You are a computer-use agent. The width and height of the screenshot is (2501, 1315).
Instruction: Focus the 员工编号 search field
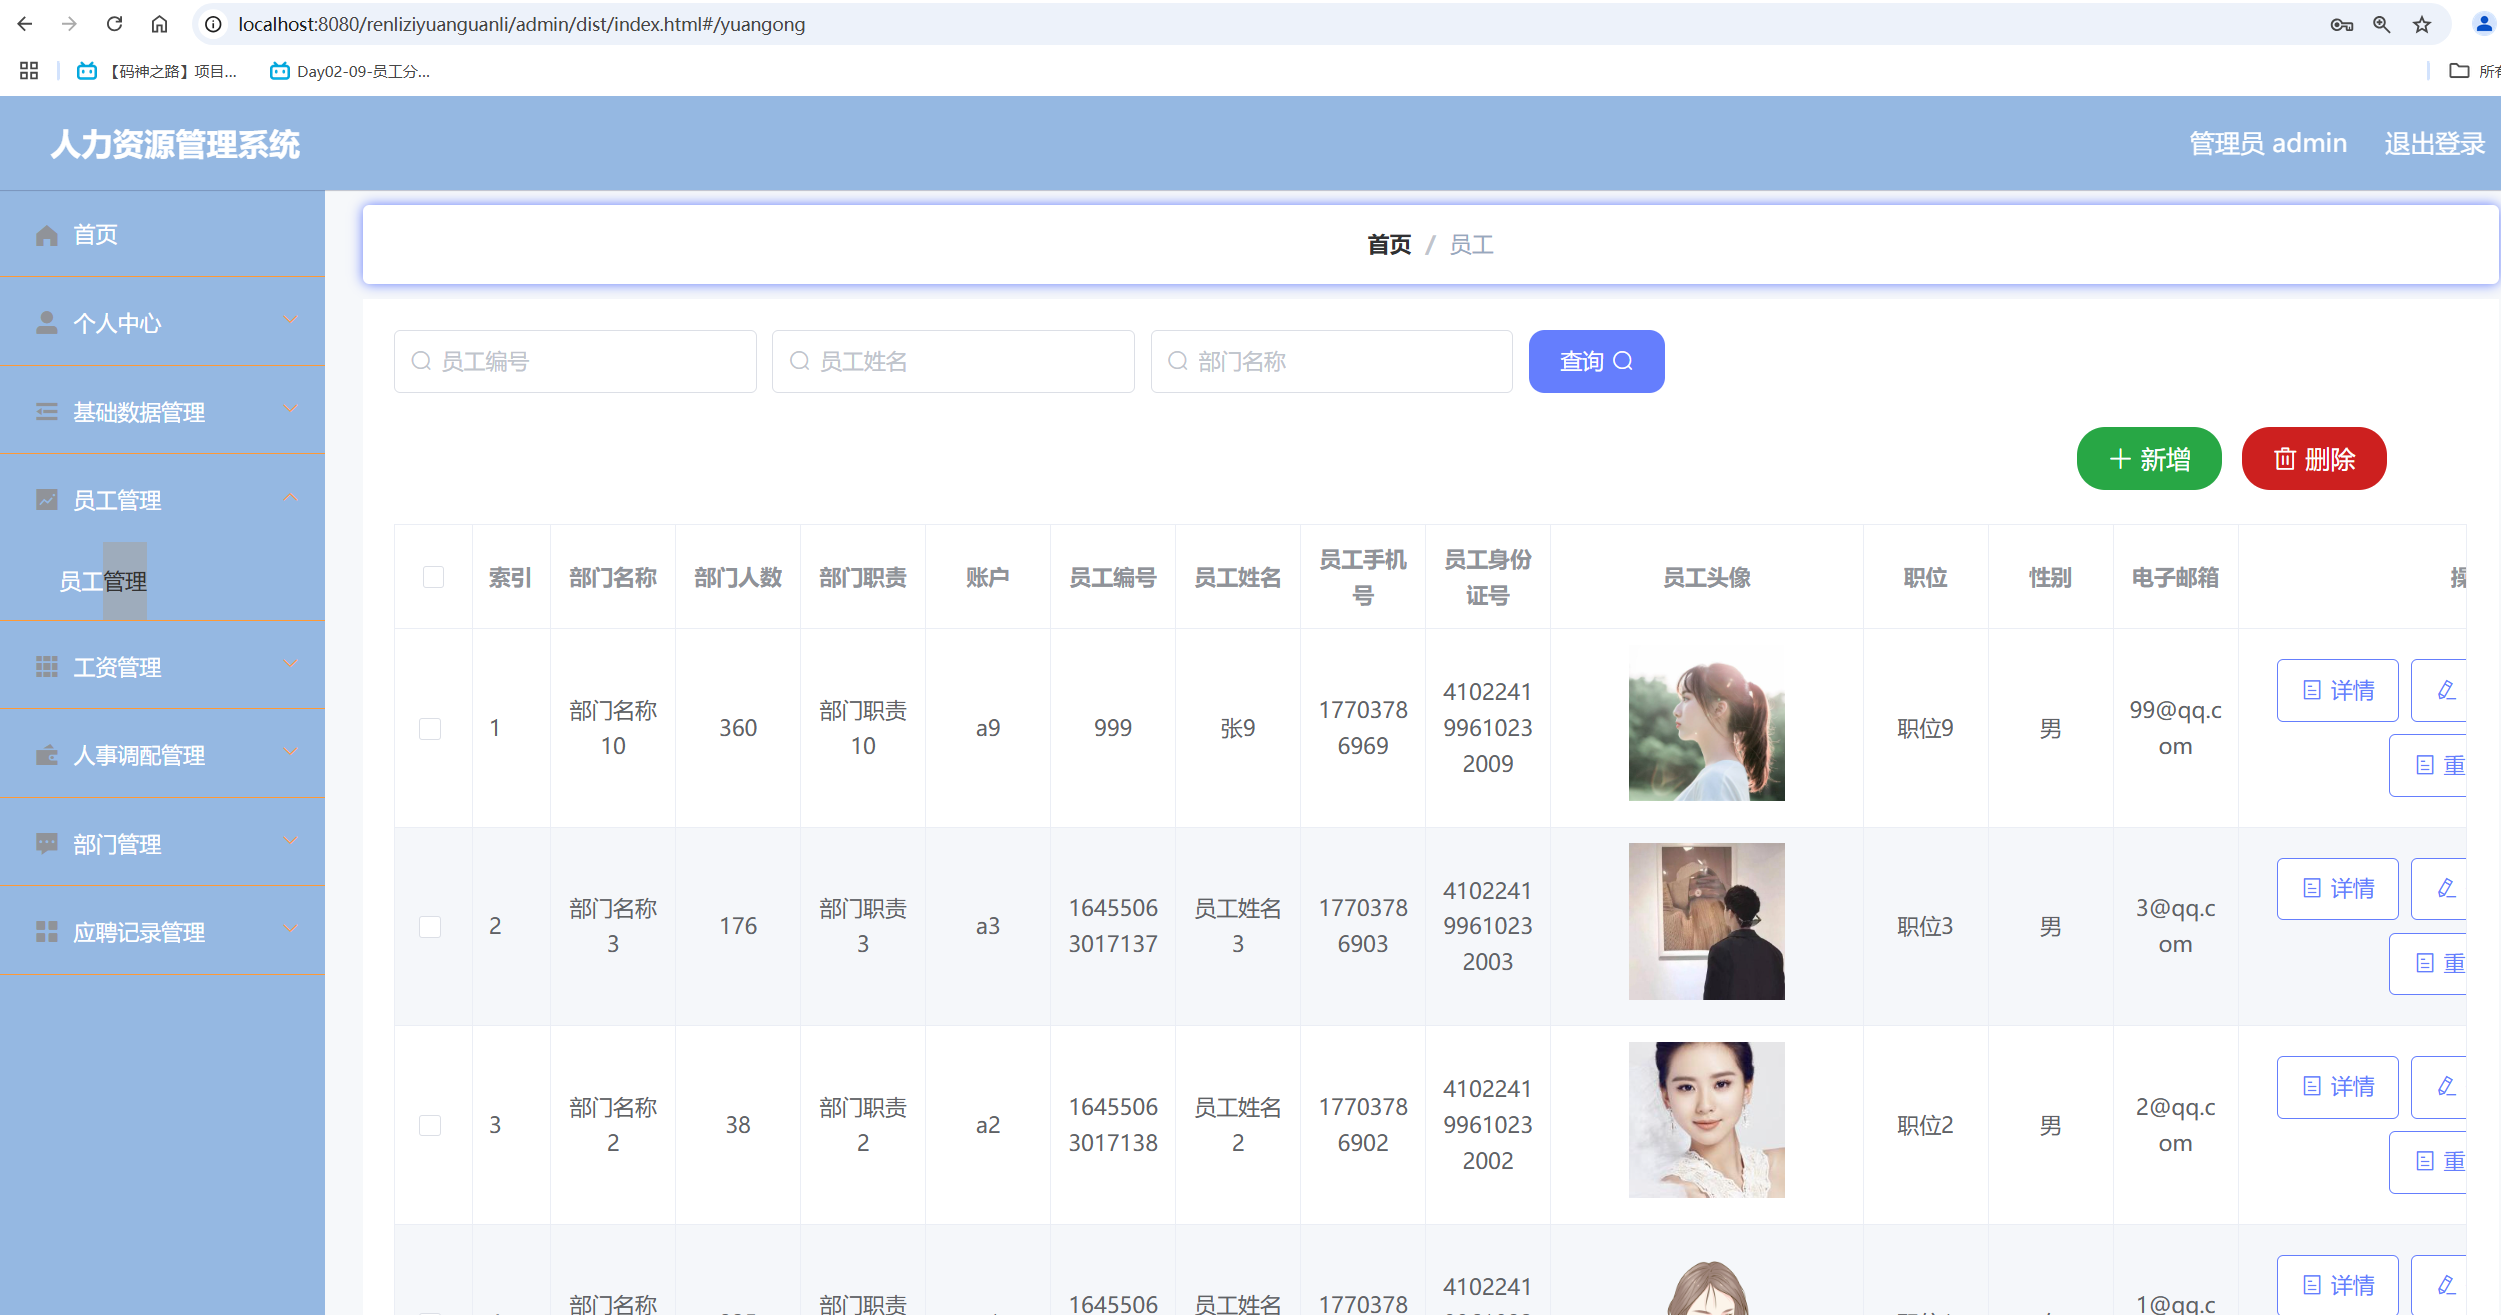pyautogui.click(x=575, y=361)
